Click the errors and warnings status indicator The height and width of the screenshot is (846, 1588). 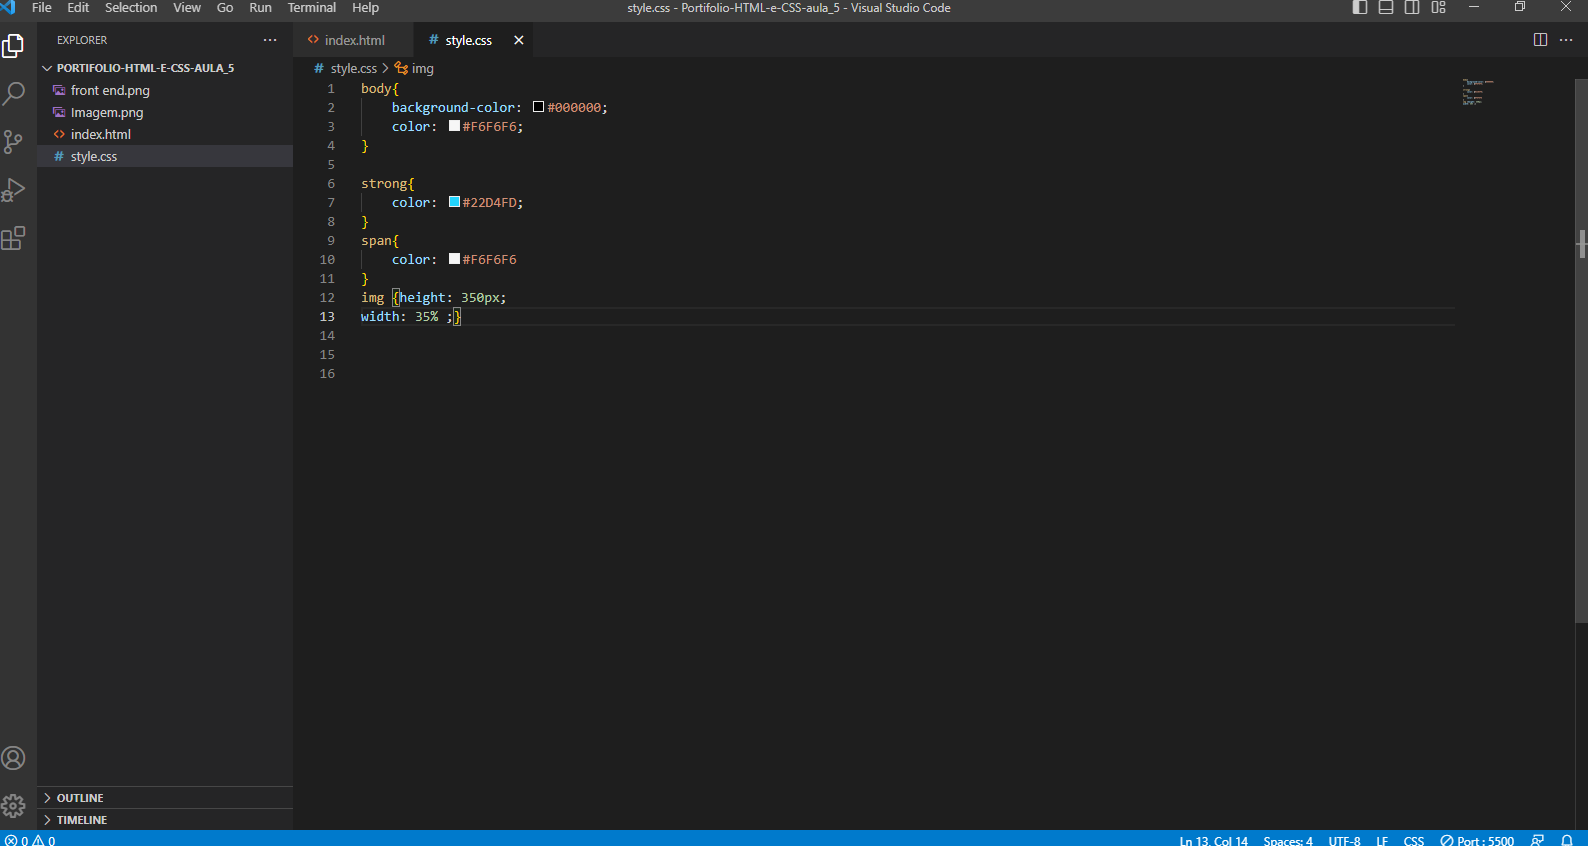[30, 840]
